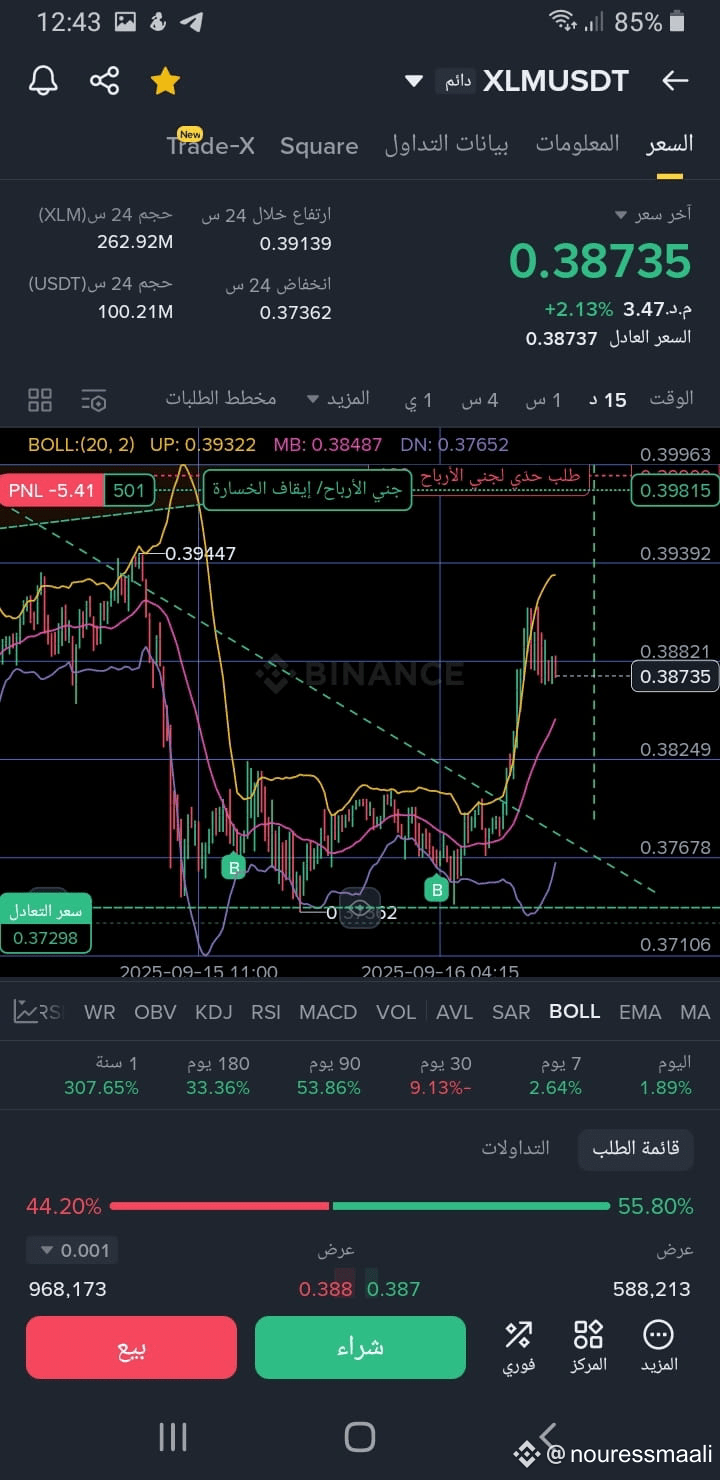Tap the buy/sell ratio bar
This screenshot has height=1480, width=720.
[360, 1206]
